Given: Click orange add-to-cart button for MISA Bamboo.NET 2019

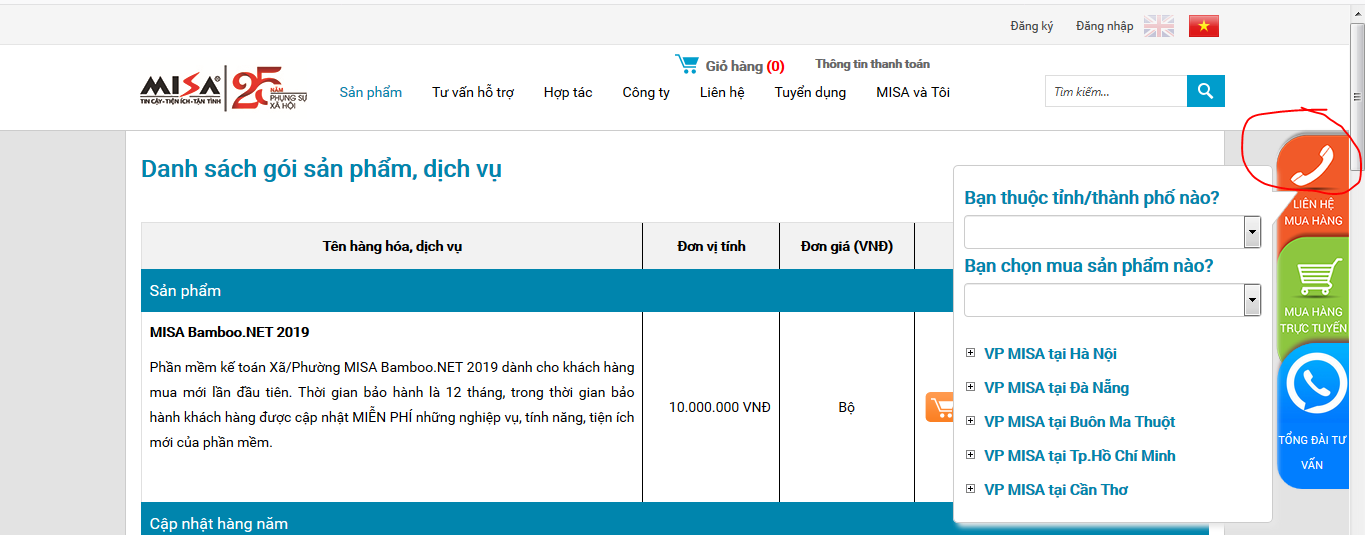Looking at the screenshot, I should 939,407.
